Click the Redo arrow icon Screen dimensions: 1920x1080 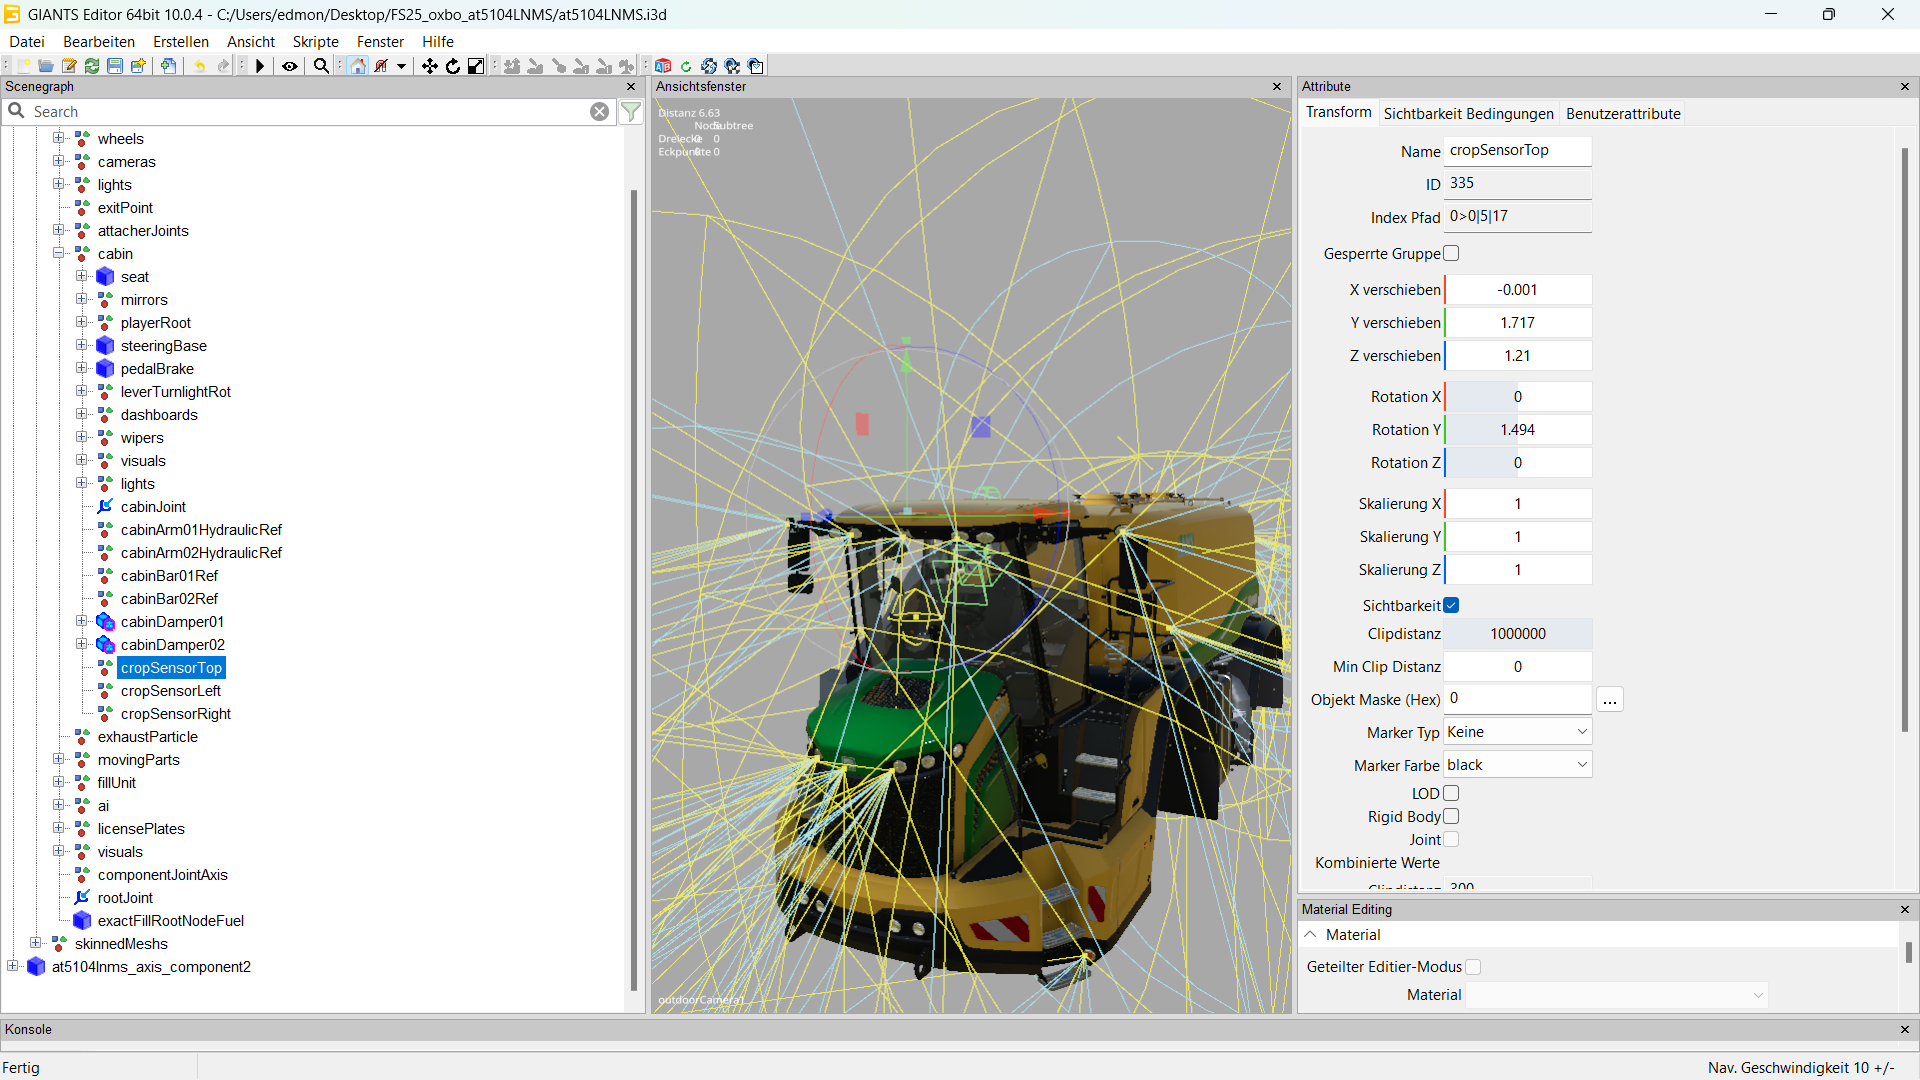pyautogui.click(x=223, y=66)
